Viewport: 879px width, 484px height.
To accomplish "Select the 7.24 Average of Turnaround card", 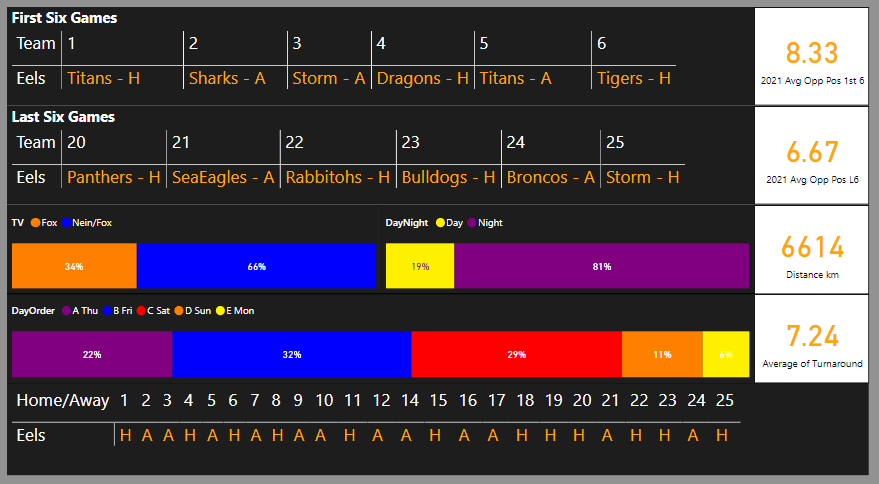I will (812, 339).
